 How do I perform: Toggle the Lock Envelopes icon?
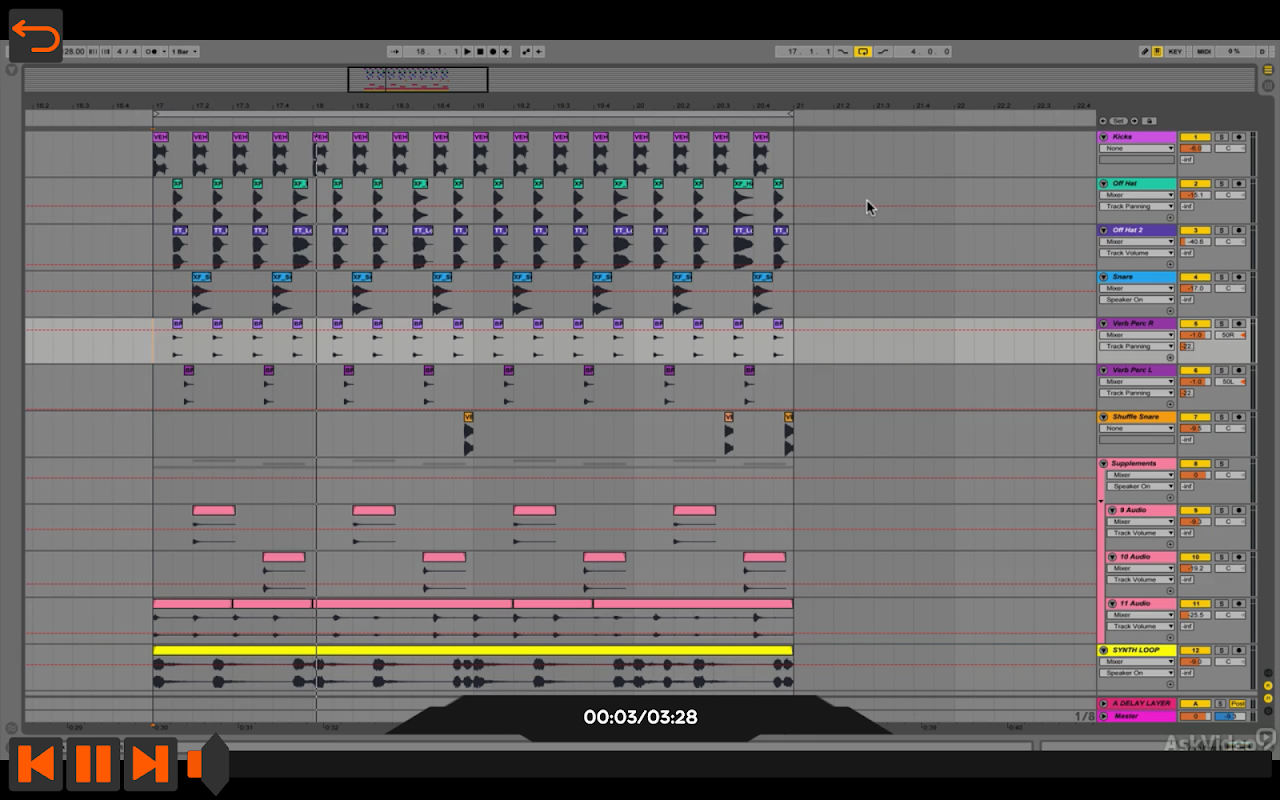coord(1150,120)
